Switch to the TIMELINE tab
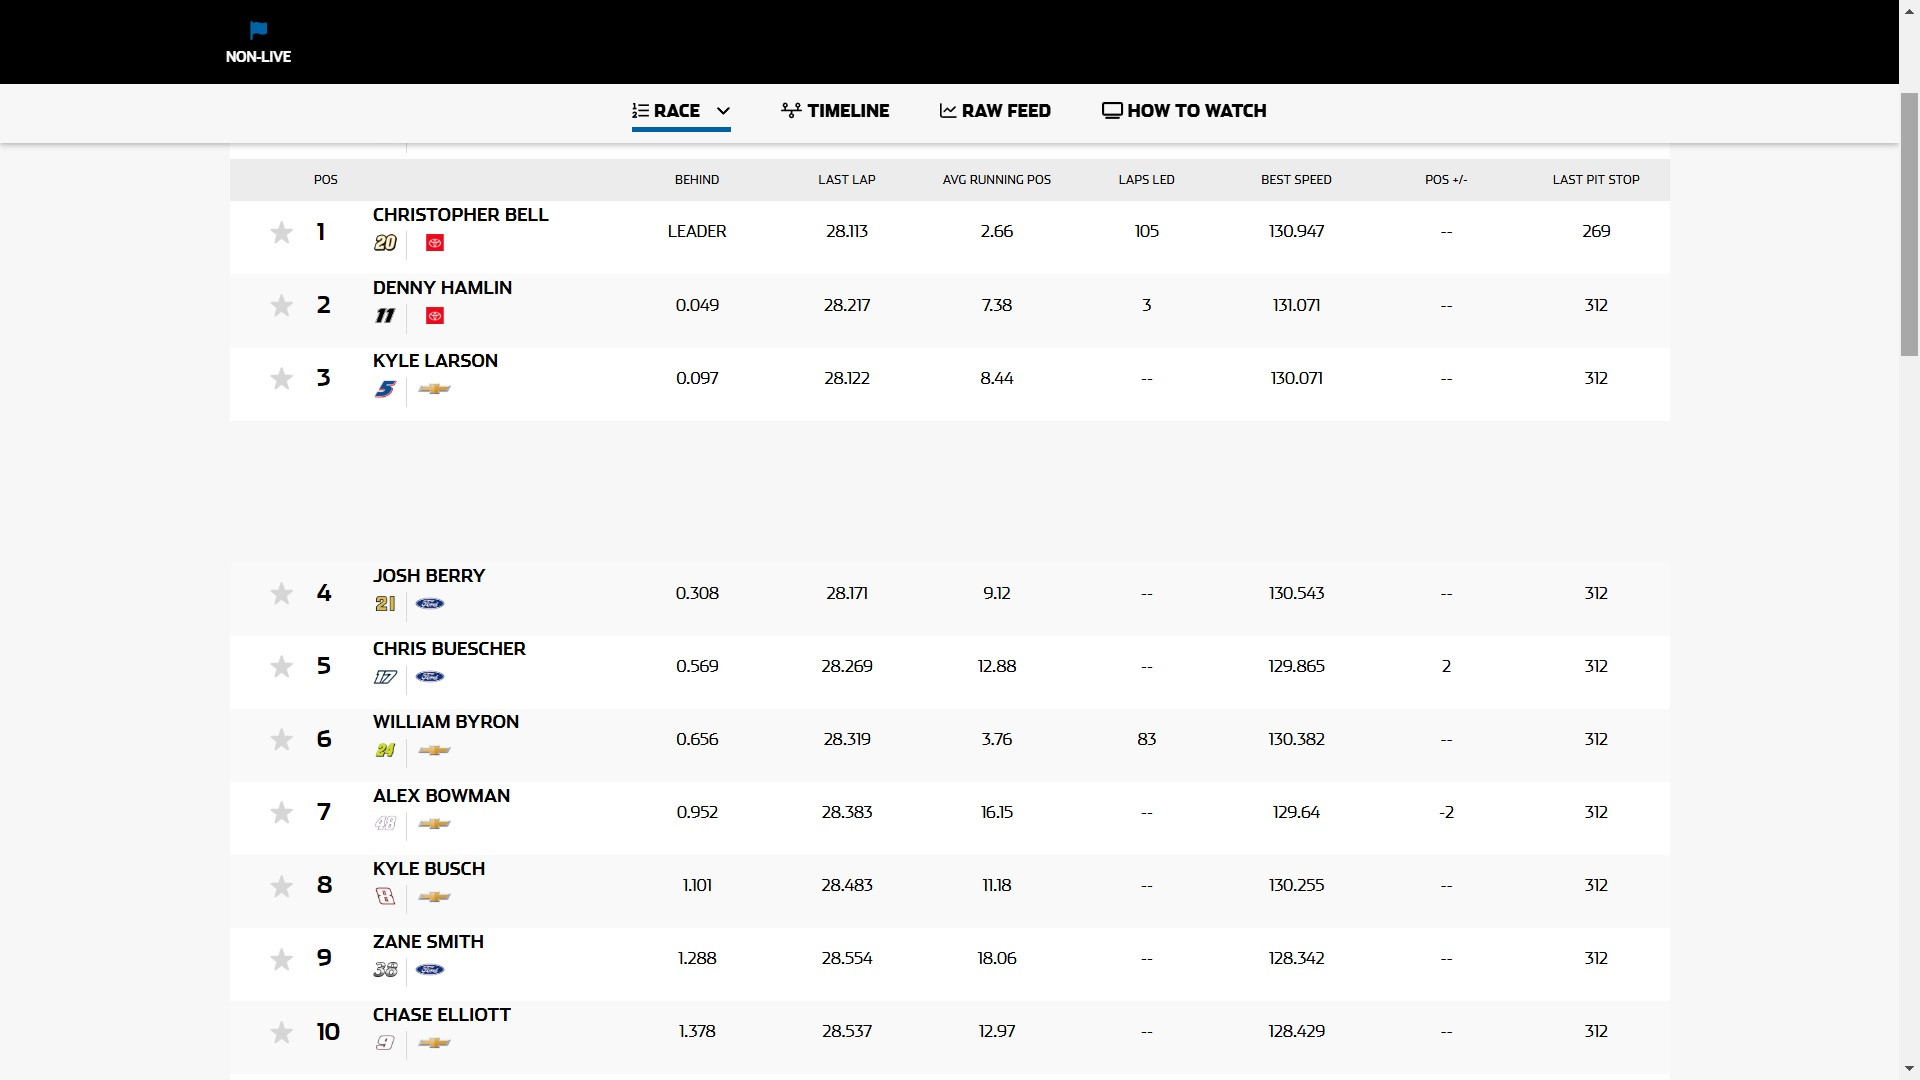This screenshot has width=1920, height=1080. (835, 111)
